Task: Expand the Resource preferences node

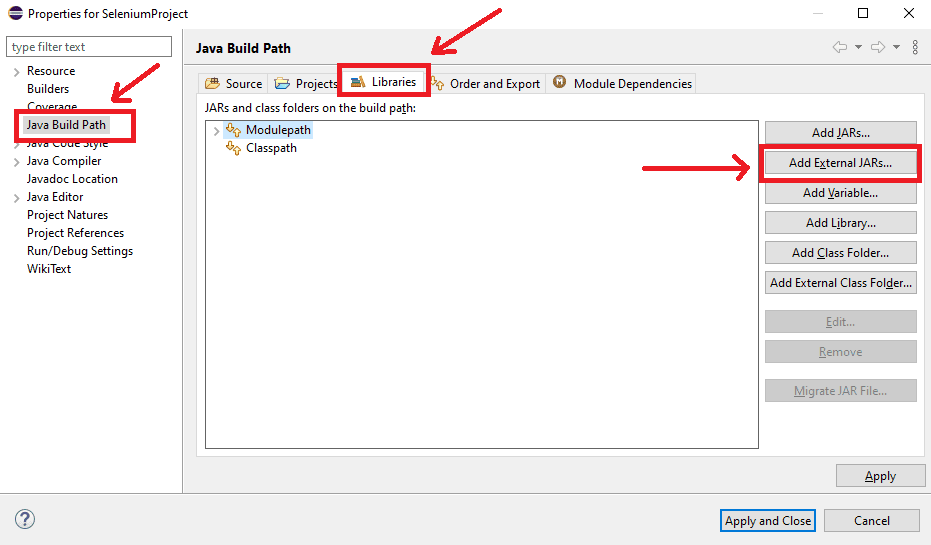Action: 16,72
